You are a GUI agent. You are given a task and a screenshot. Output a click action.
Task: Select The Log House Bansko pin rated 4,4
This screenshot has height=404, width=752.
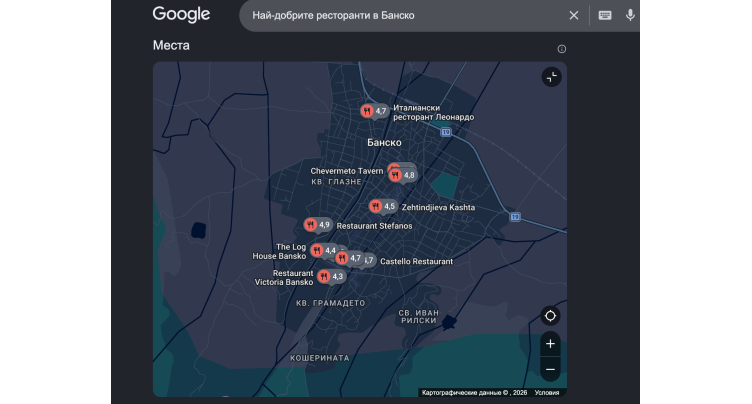click(324, 250)
